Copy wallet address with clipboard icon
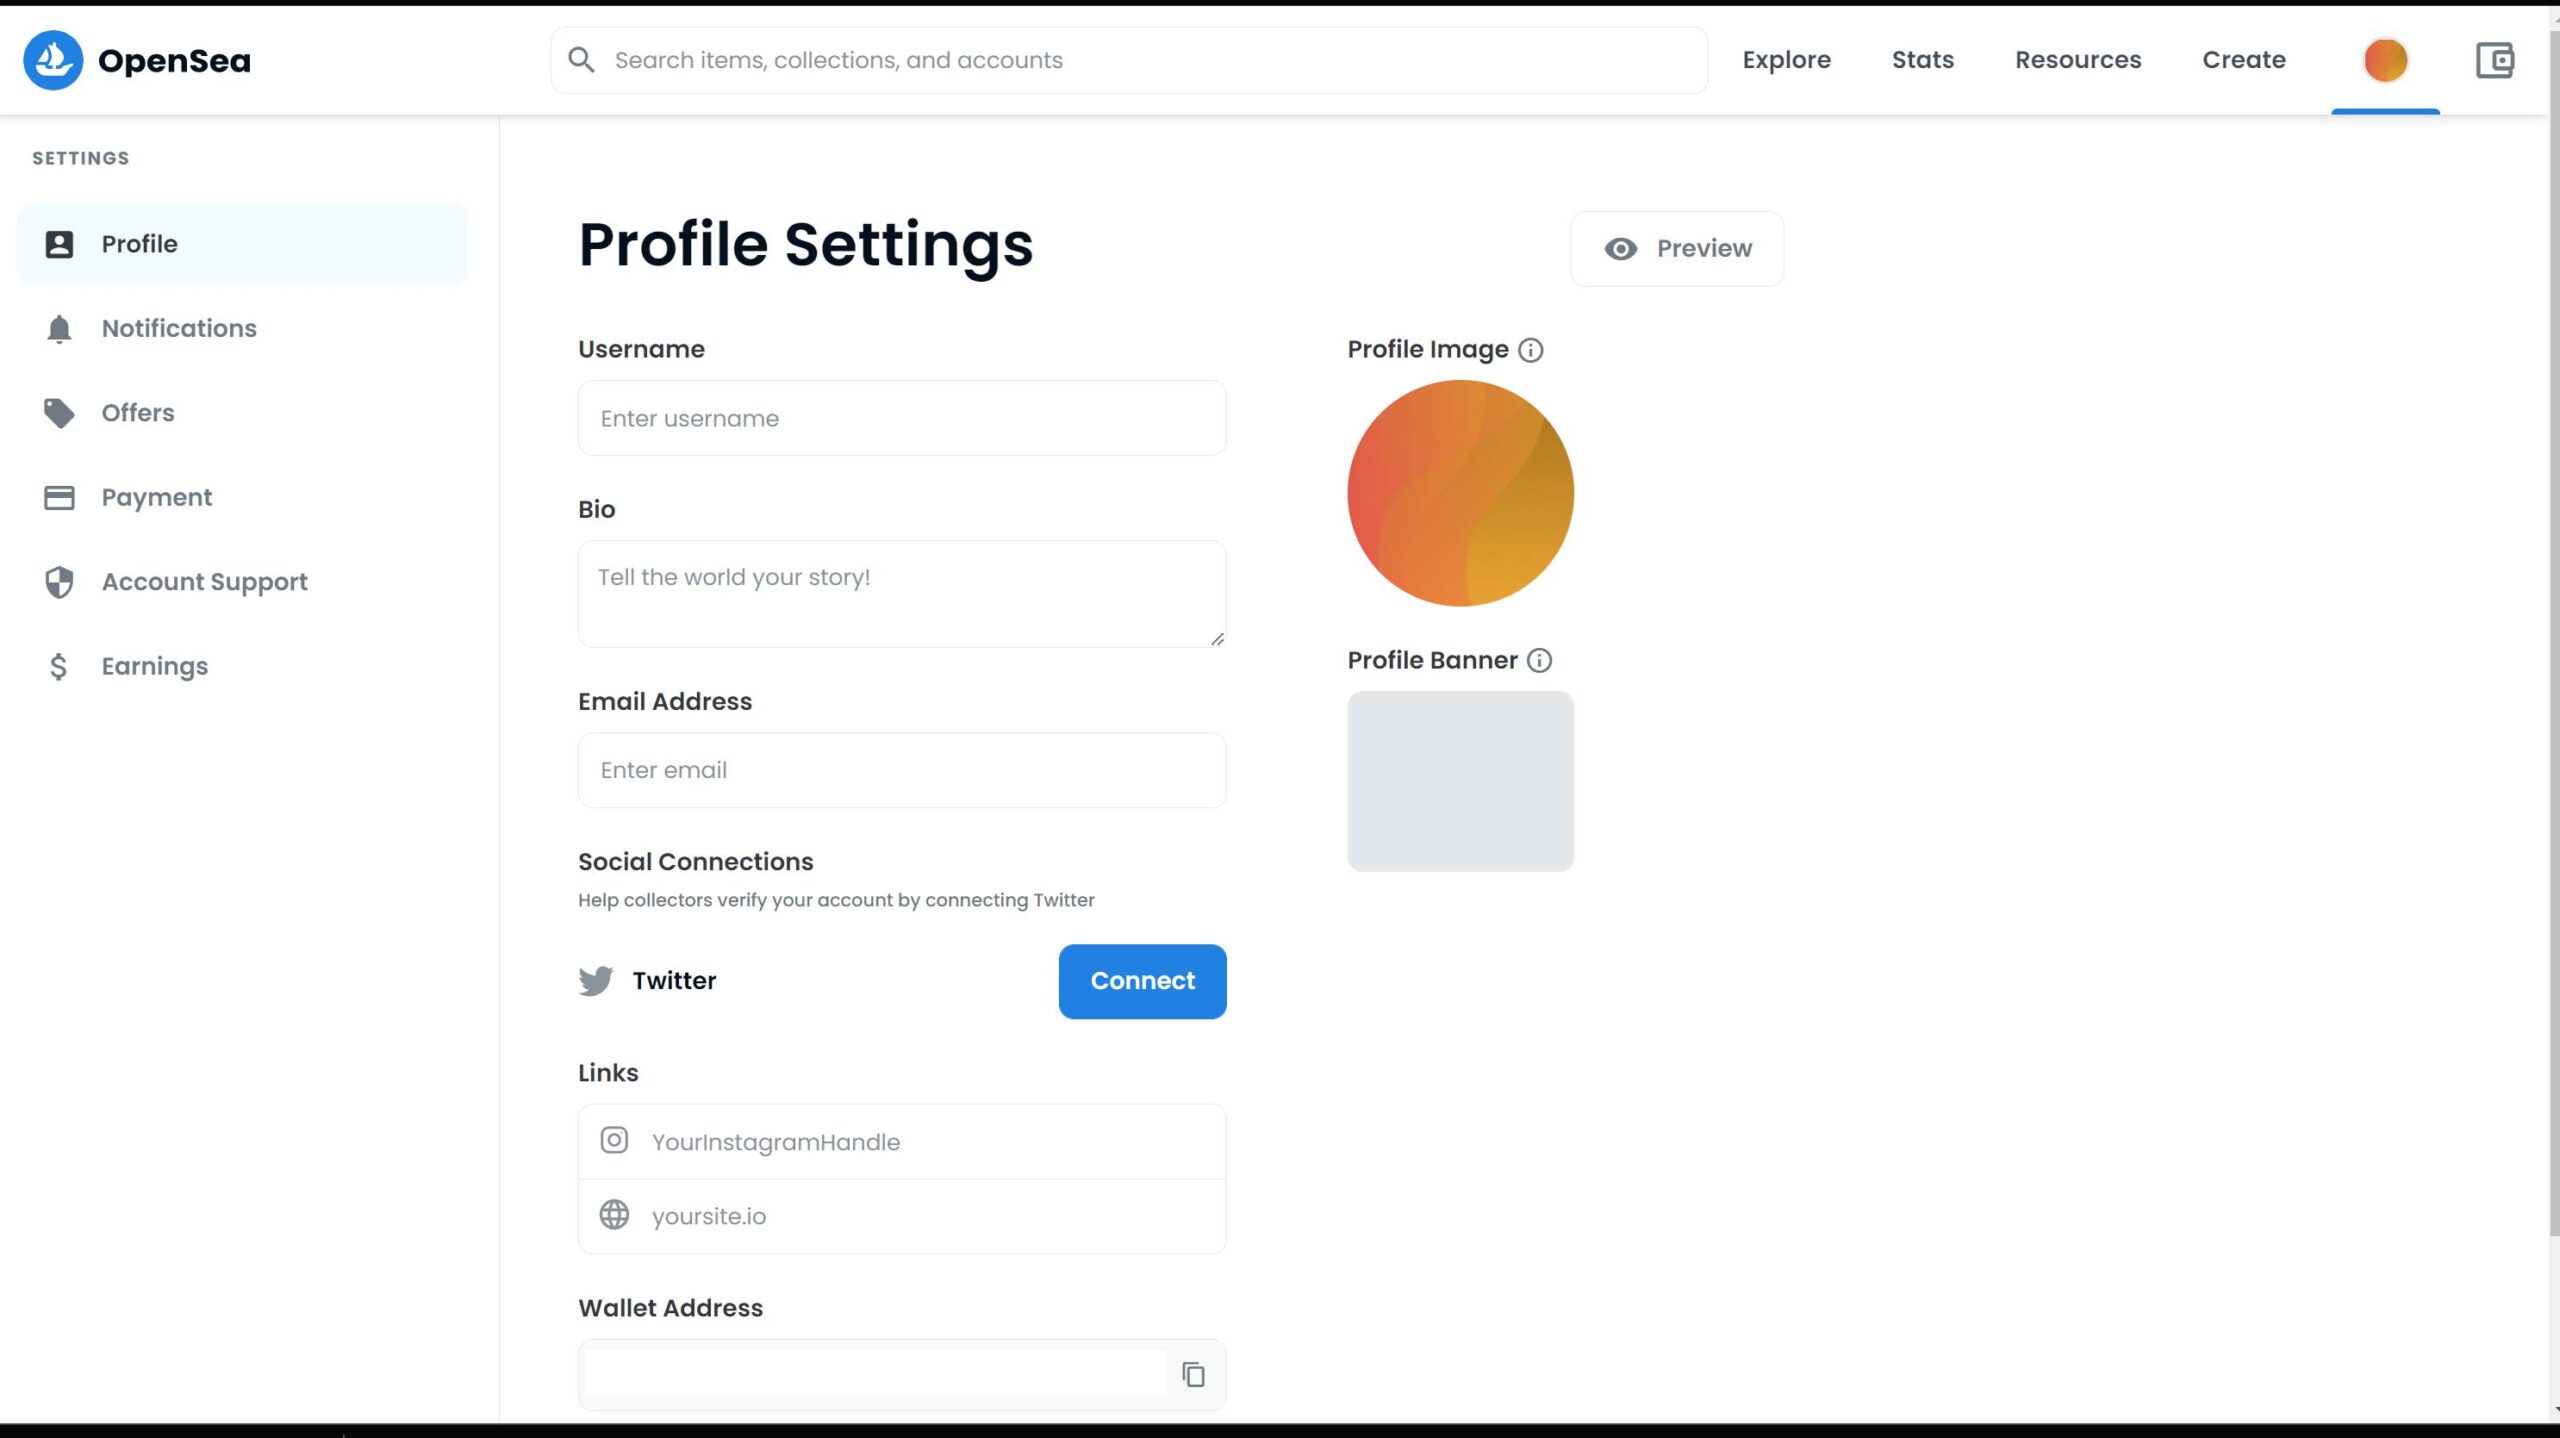This screenshot has height=1438, width=2560. click(1193, 1374)
